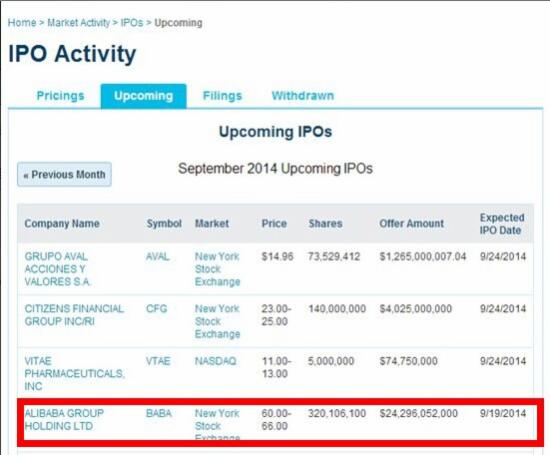Click New York Stock Exchange in AVAL row

(x=217, y=269)
